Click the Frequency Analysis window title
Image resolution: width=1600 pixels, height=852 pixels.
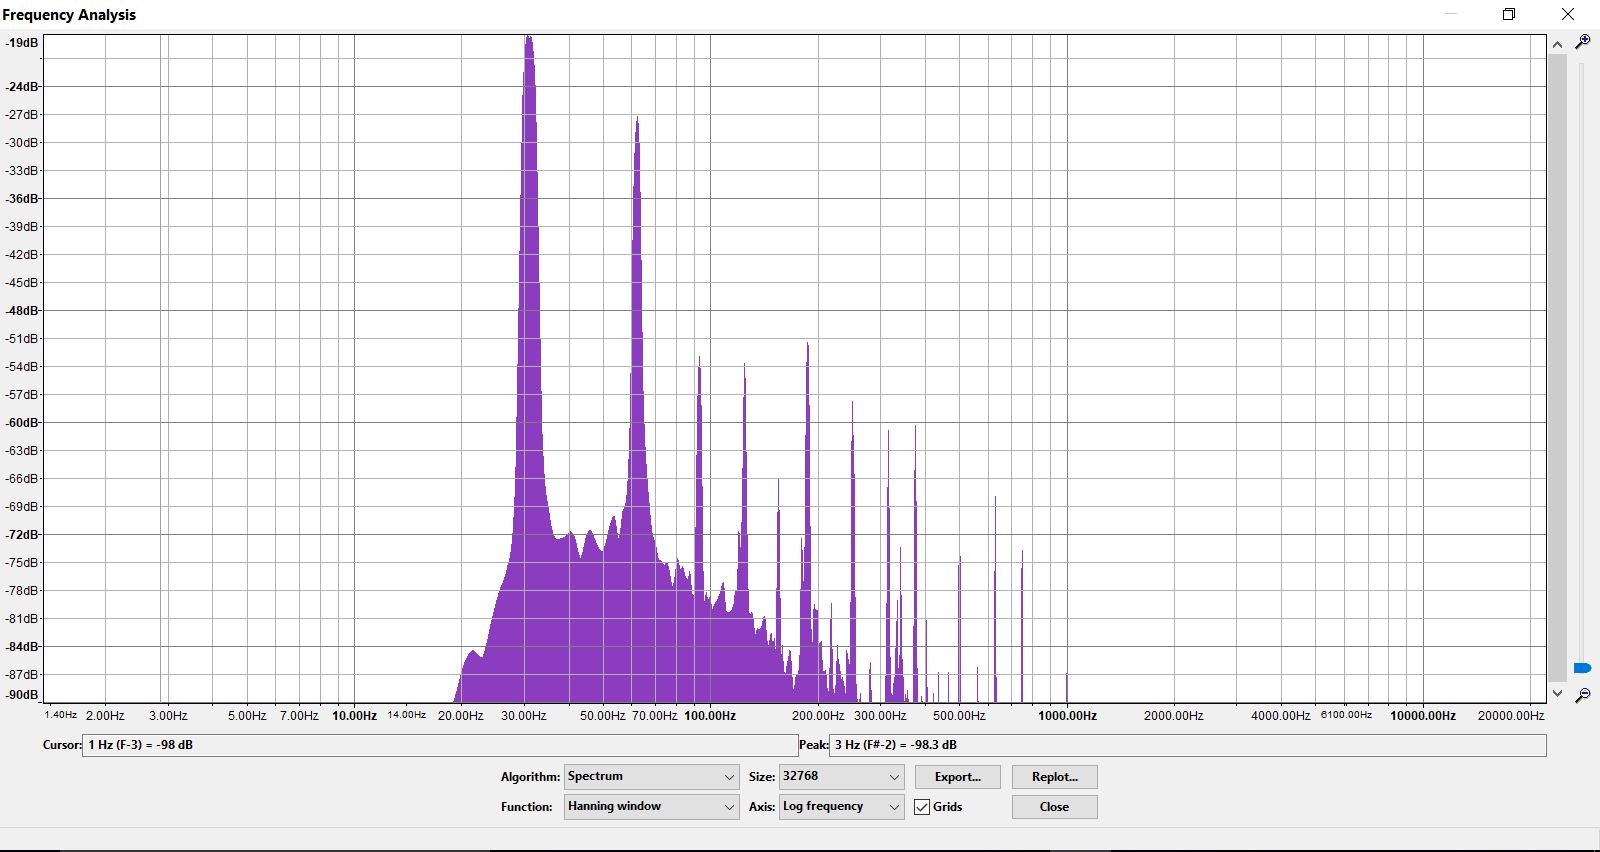click(69, 15)
